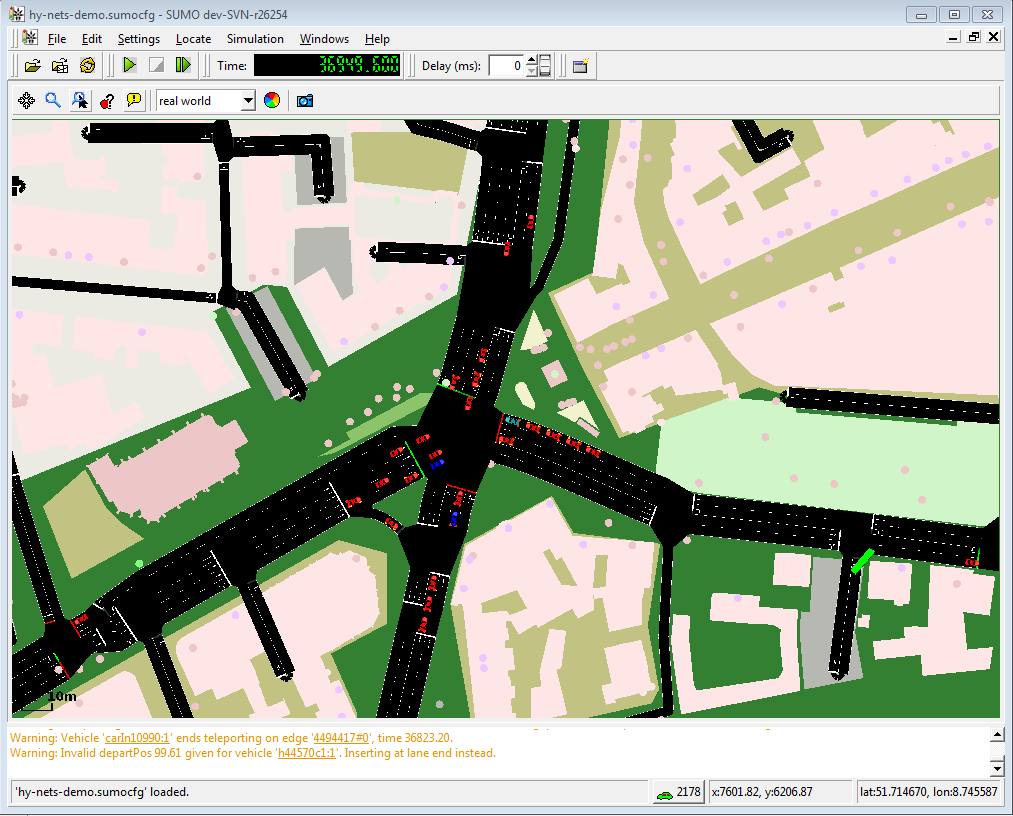Open the color wheel visualization settings
This screenshot has width=1013, height=816.
tap(271, 101)
